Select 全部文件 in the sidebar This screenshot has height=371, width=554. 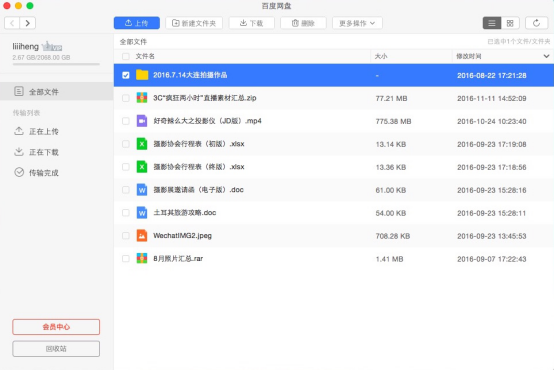57,92
